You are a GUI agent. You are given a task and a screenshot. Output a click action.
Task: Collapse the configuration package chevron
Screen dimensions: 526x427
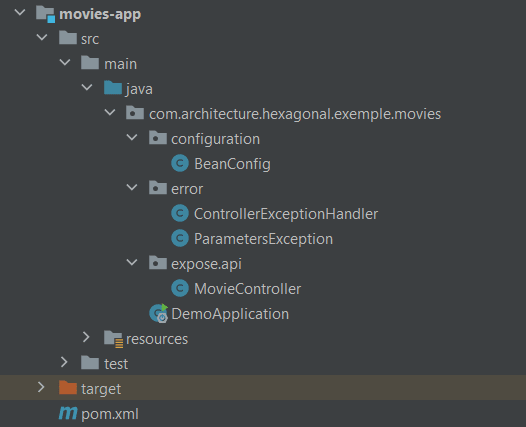132,137
